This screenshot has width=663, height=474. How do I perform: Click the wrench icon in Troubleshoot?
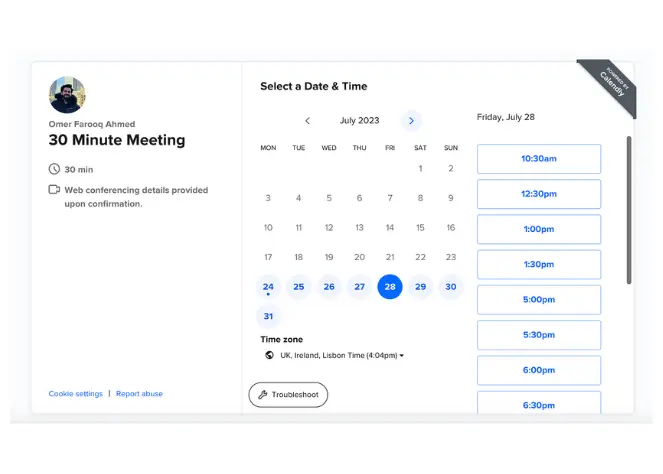pyautogui.click(x=263, y=395)
